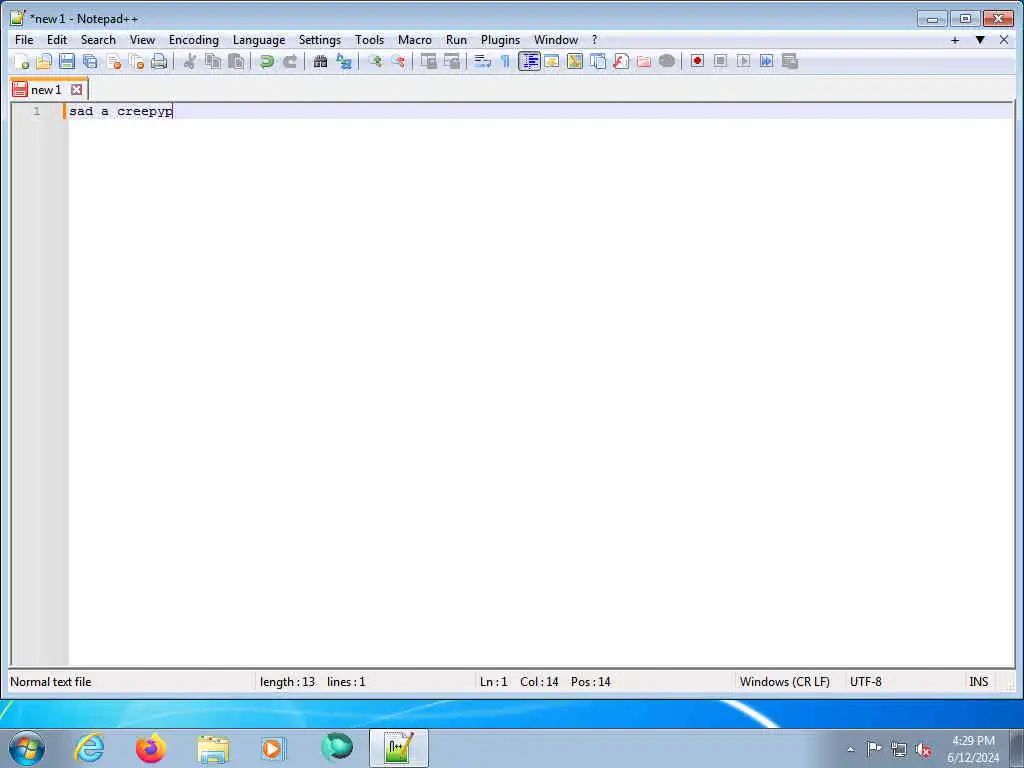Toggle the Document List panel icon
This screenshot has width=1024, height=768.
coord(598,61)
